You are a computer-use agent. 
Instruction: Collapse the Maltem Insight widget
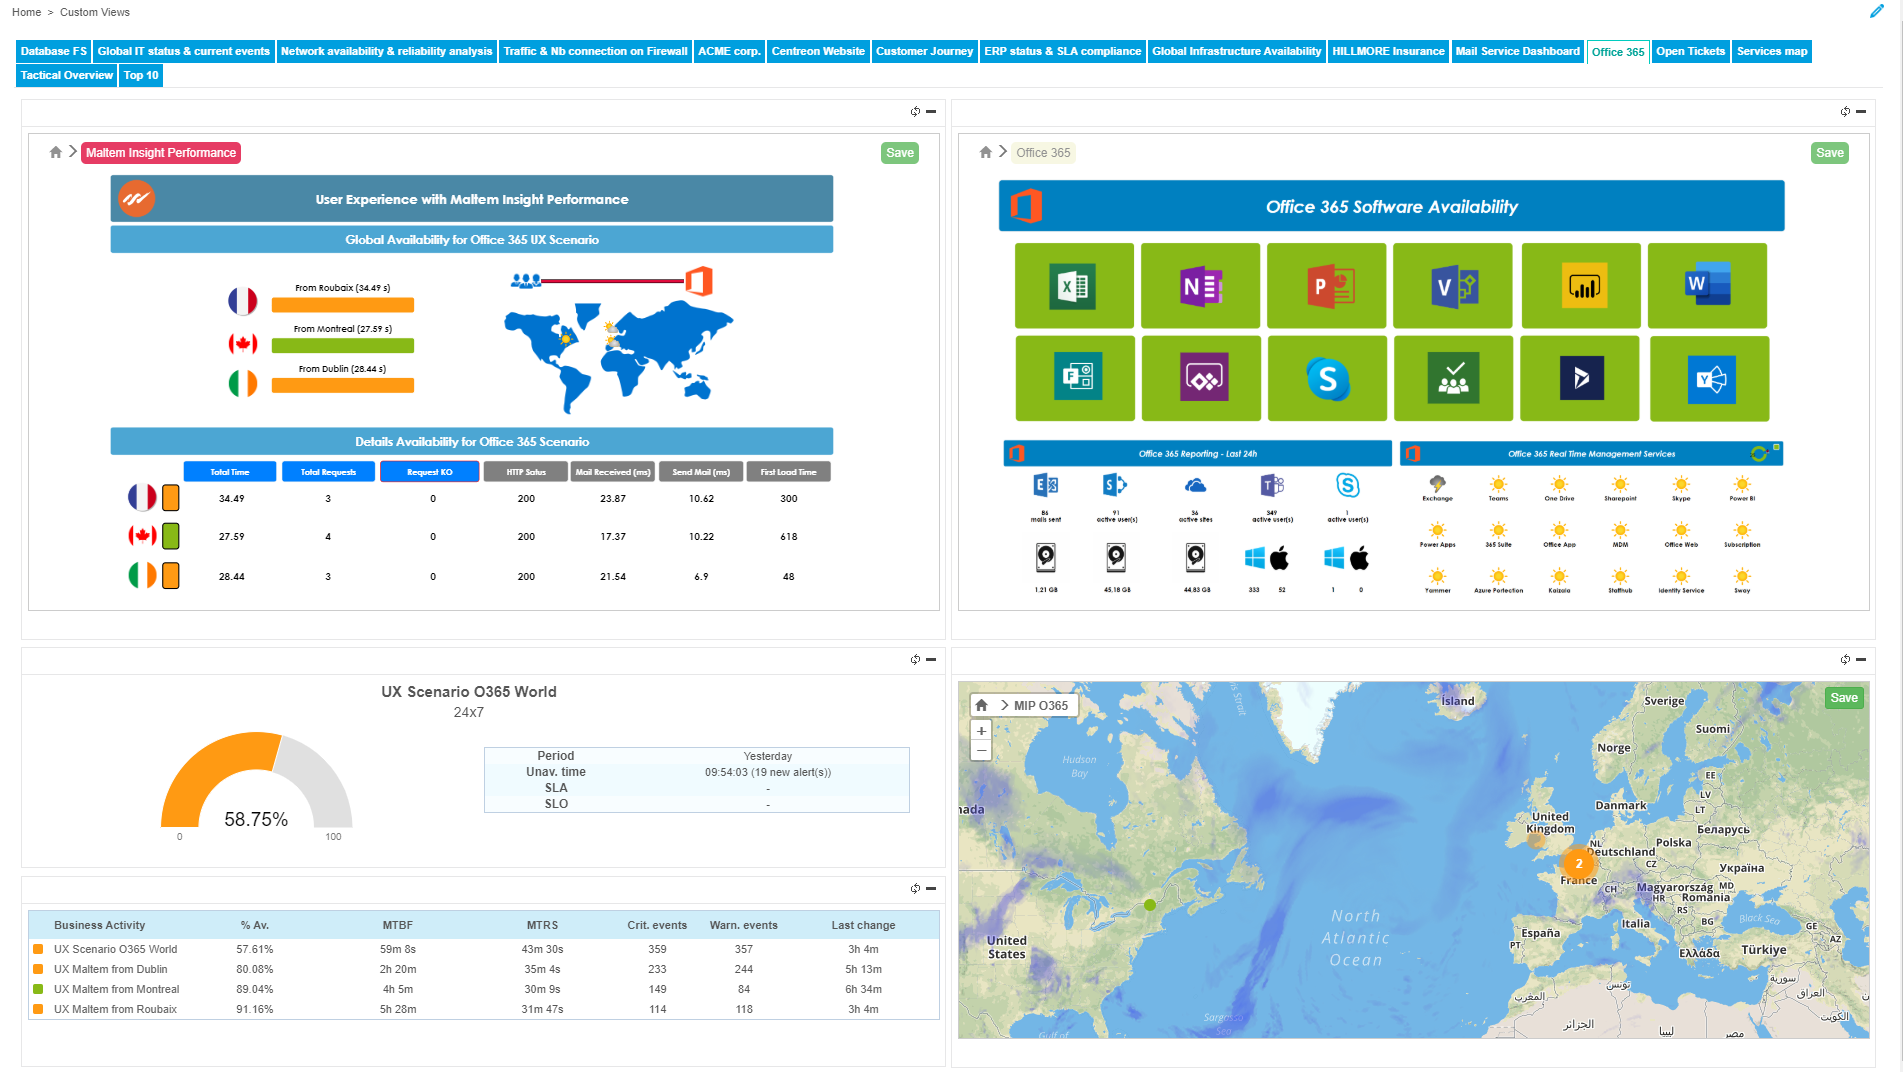pyautogui.click(x=931, y=111)
